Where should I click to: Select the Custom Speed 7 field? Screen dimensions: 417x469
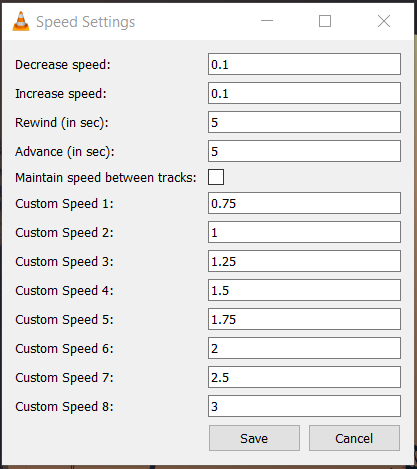tap(304, 377)
